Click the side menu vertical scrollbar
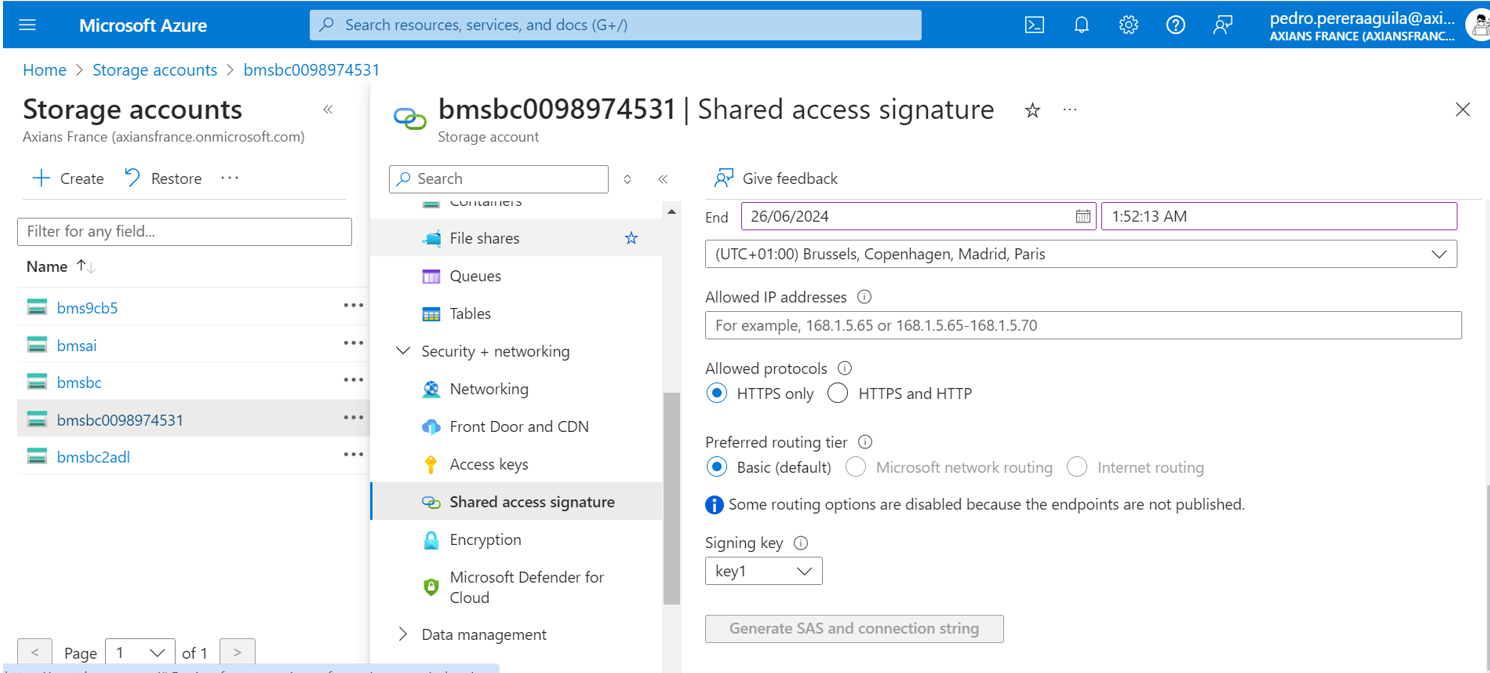Image resolution: width=1490 pixels, height=673 pixels. pyautogui.click(x=671, y=497)
